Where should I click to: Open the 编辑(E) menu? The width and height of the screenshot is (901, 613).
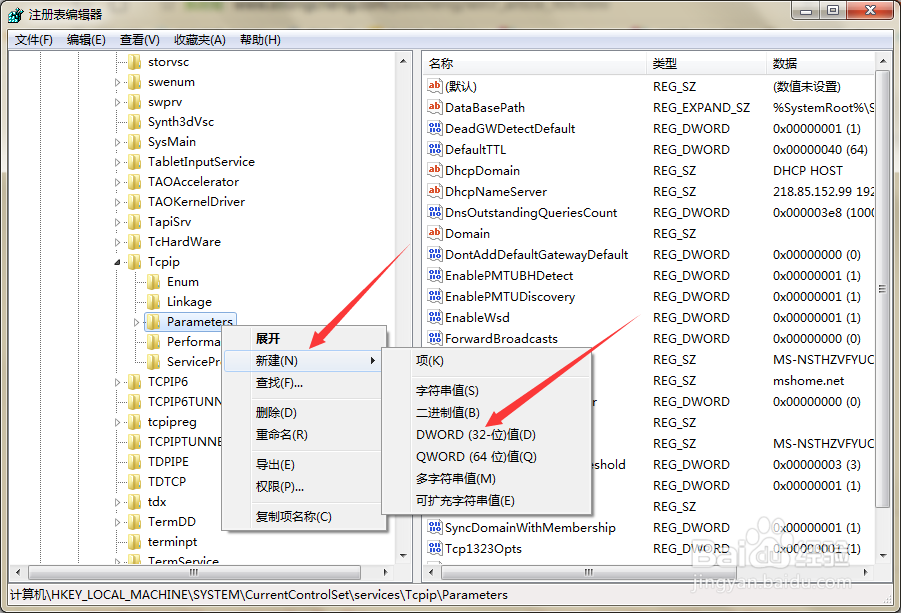86,40
